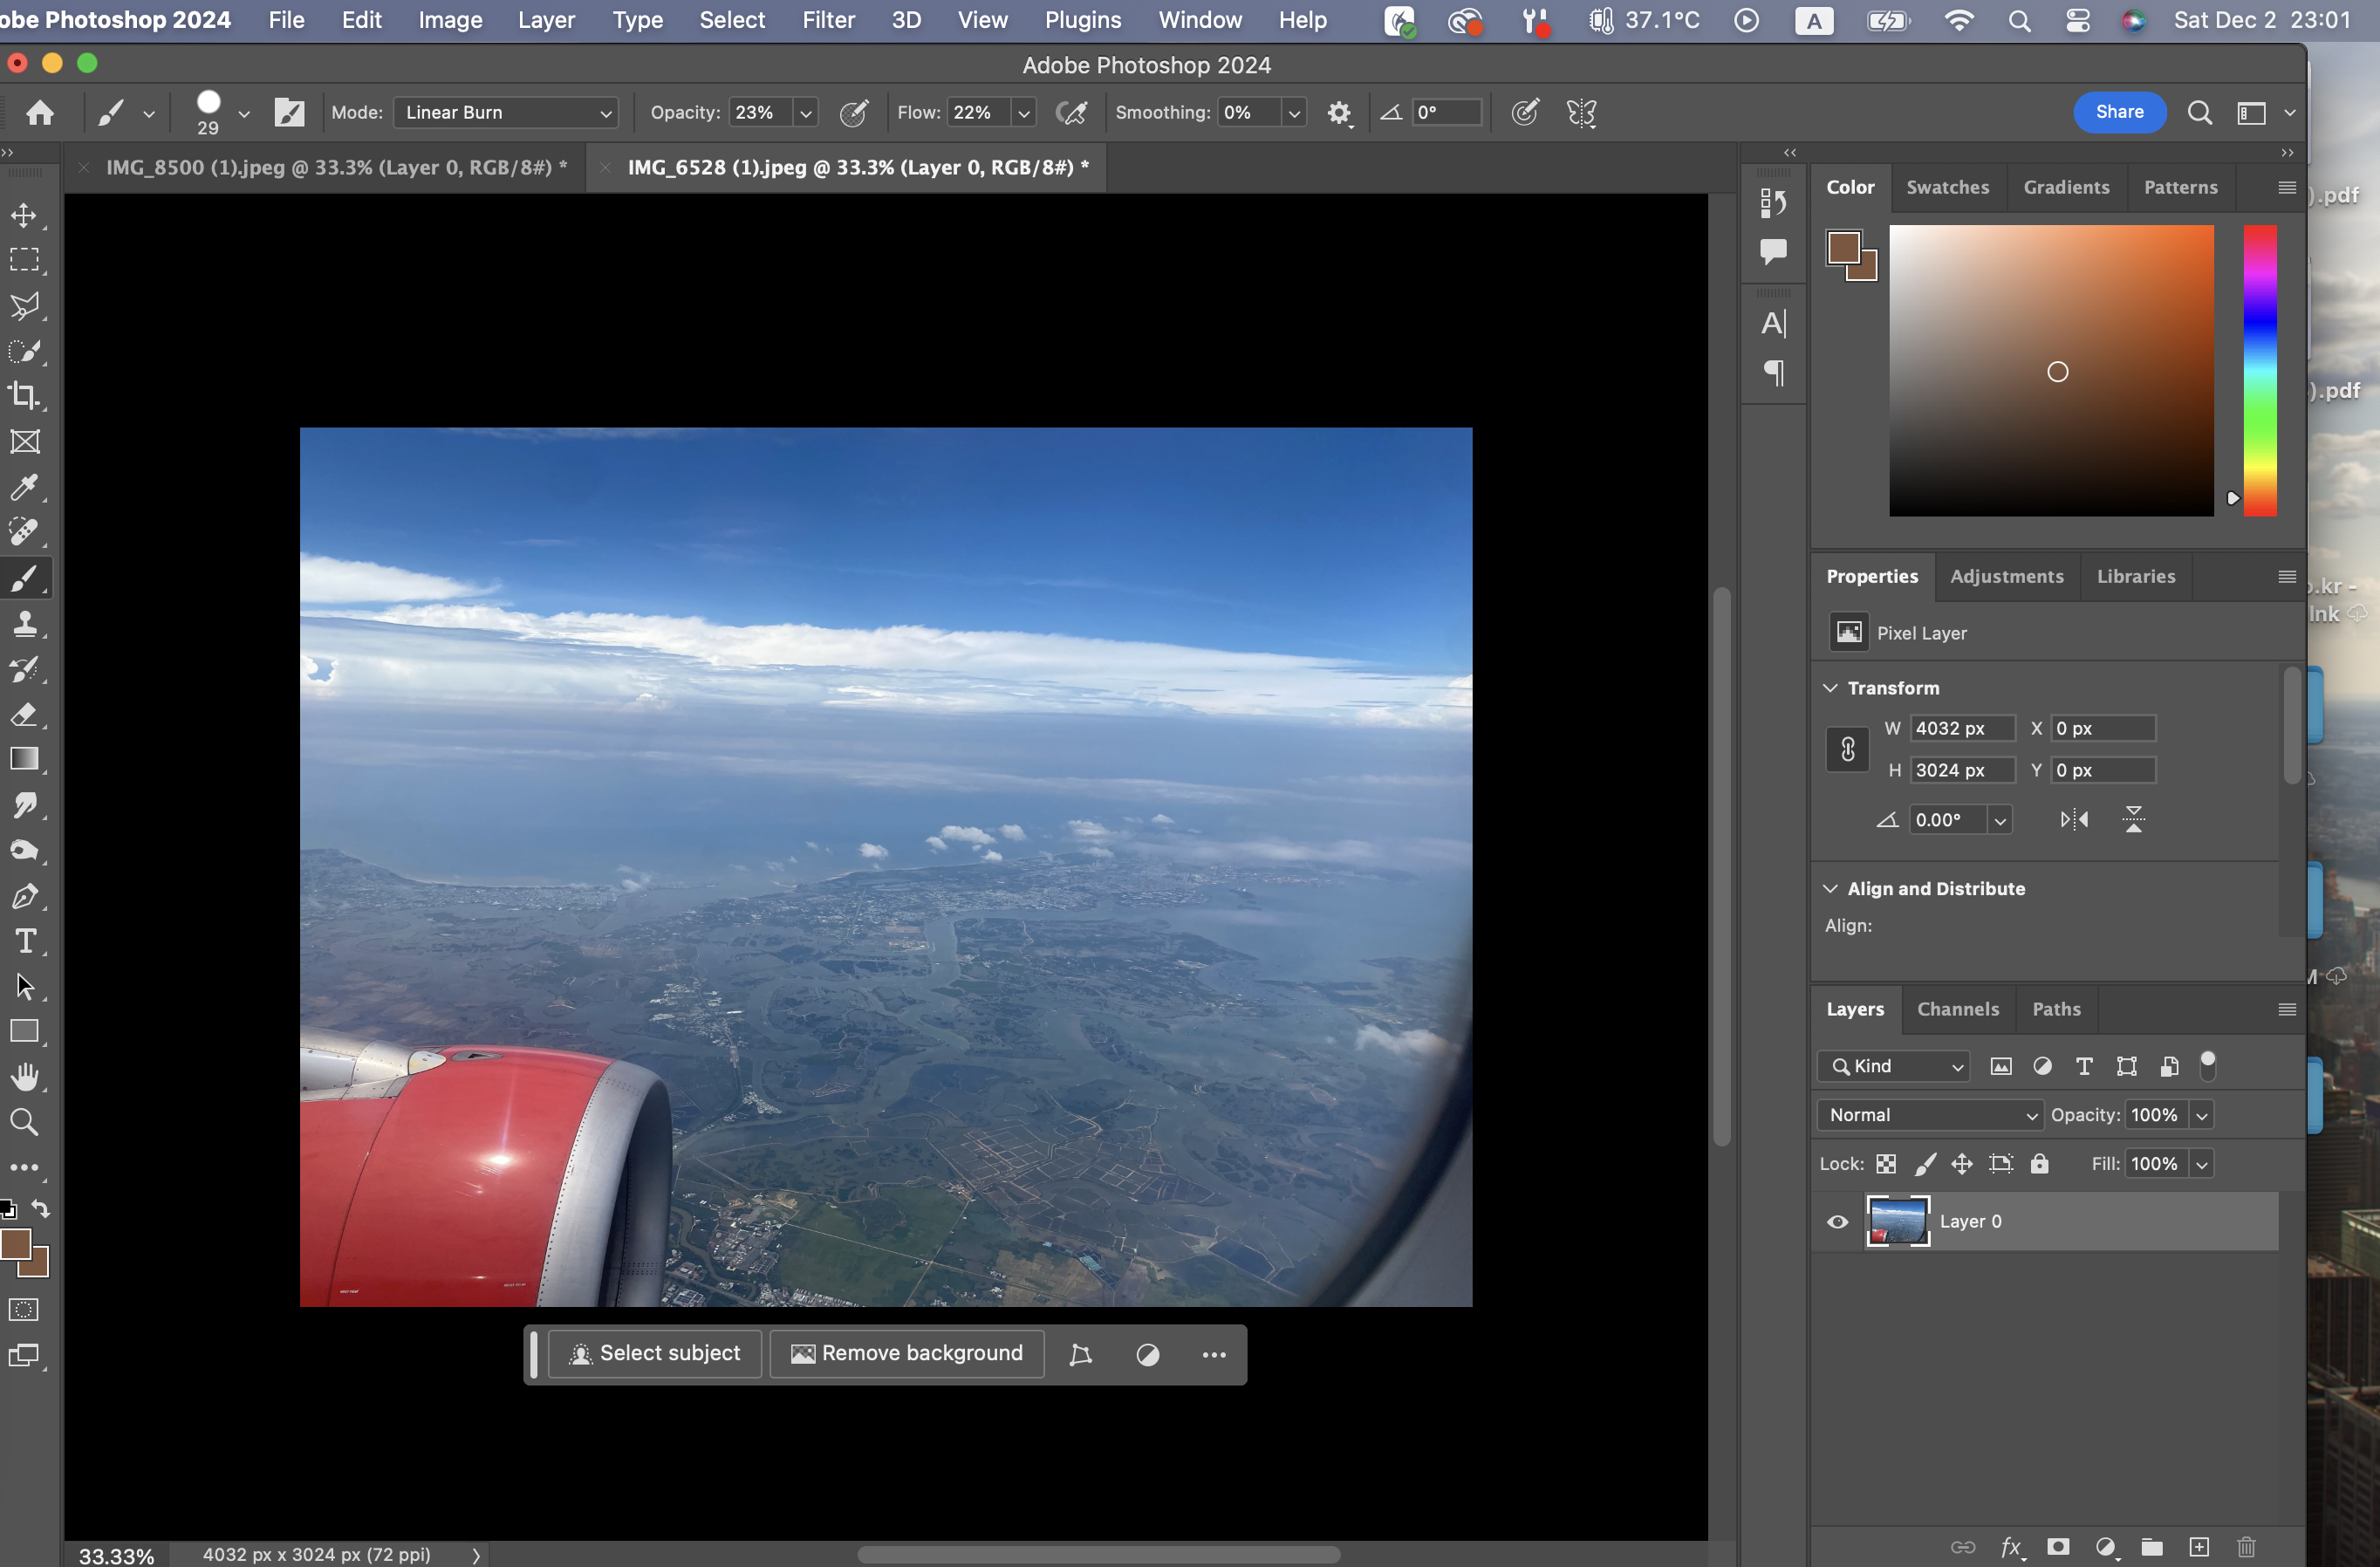Screen dimensions: 2380x1567
Task: Collapse the Transform section
Action: [x=1830, y=688]
